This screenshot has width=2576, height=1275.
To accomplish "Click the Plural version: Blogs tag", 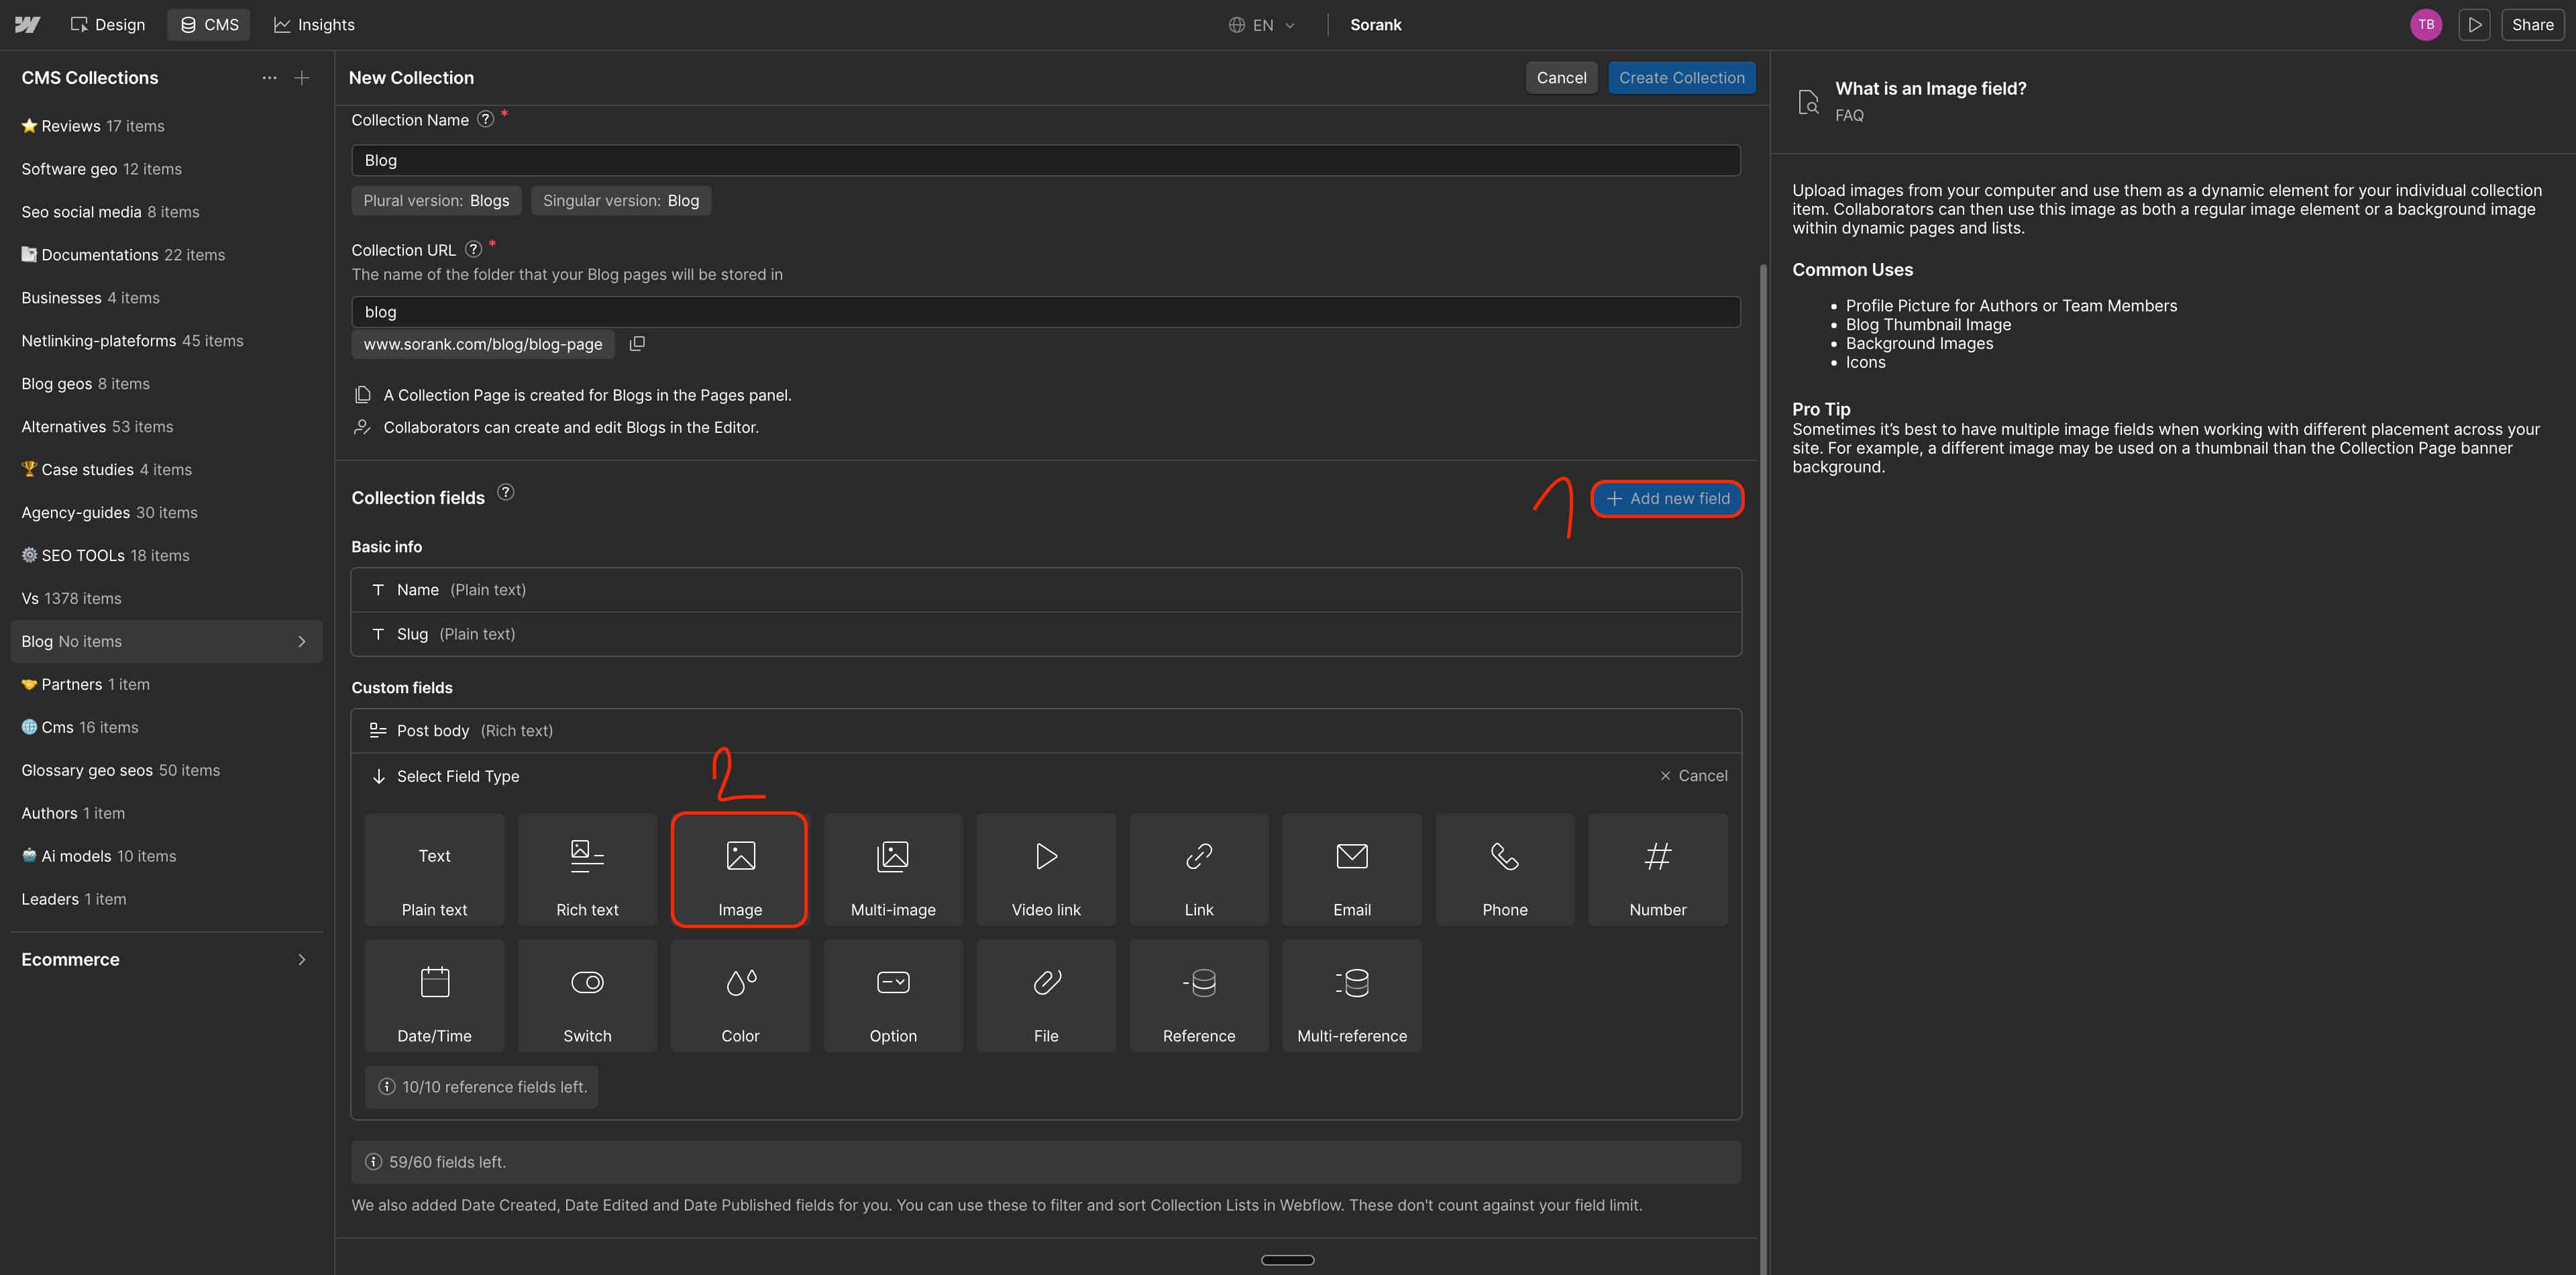I will coord(436,200).
